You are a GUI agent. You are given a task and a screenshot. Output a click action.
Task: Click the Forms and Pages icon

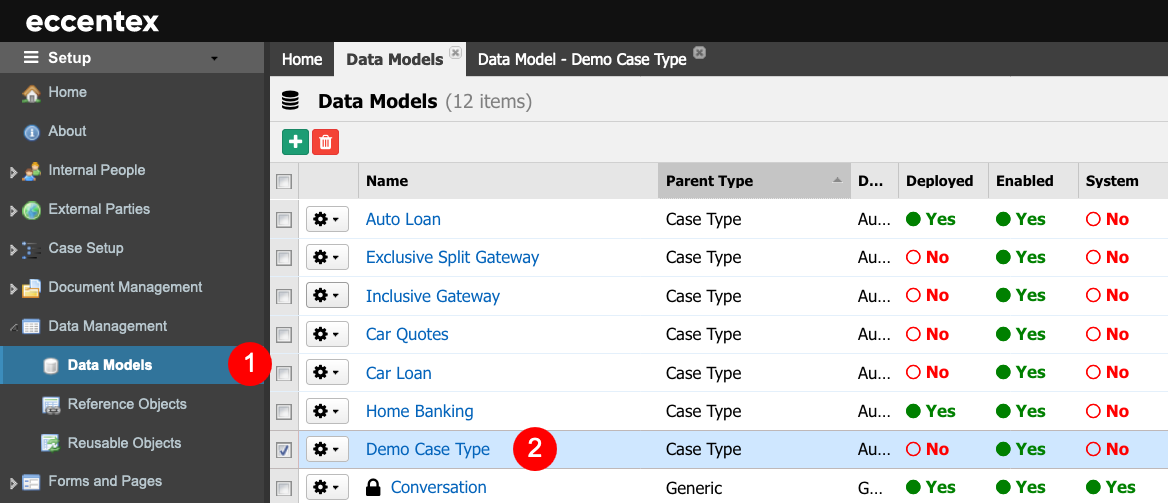(31, 482)
